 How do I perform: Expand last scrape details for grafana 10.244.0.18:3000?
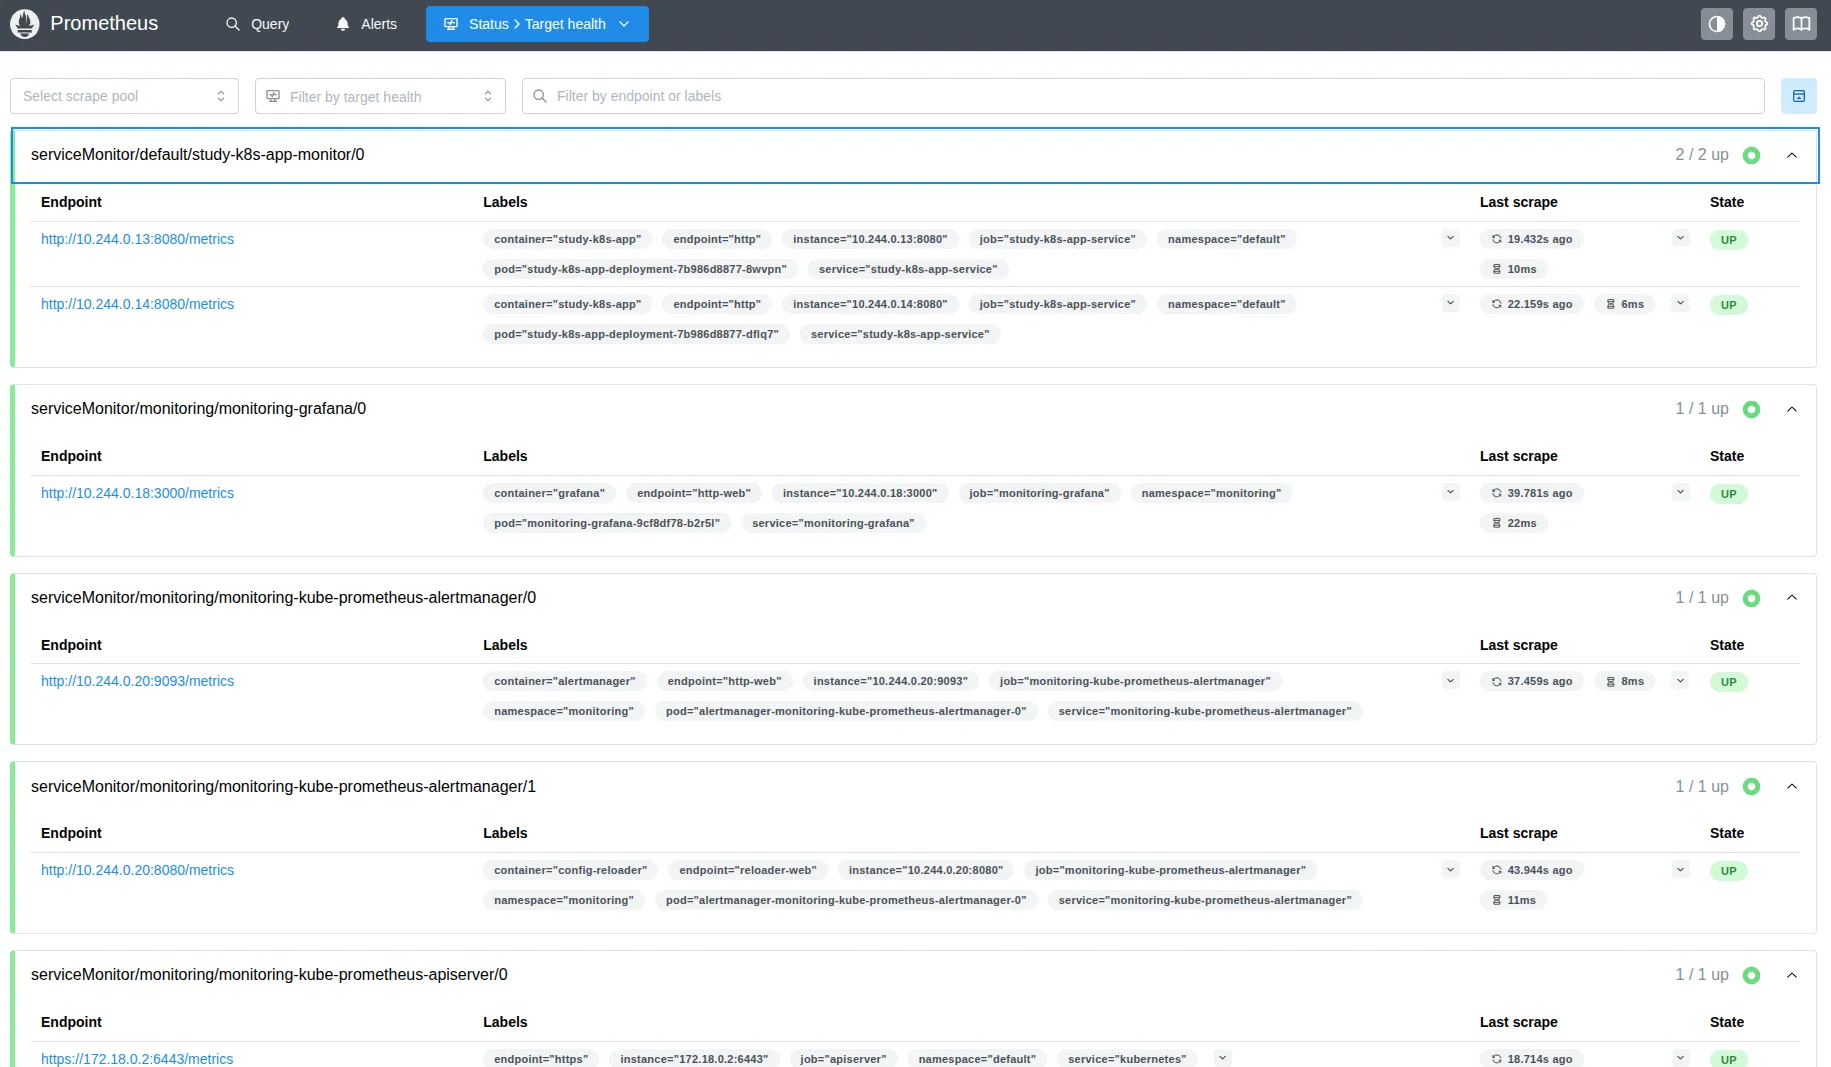(1681, 492)
